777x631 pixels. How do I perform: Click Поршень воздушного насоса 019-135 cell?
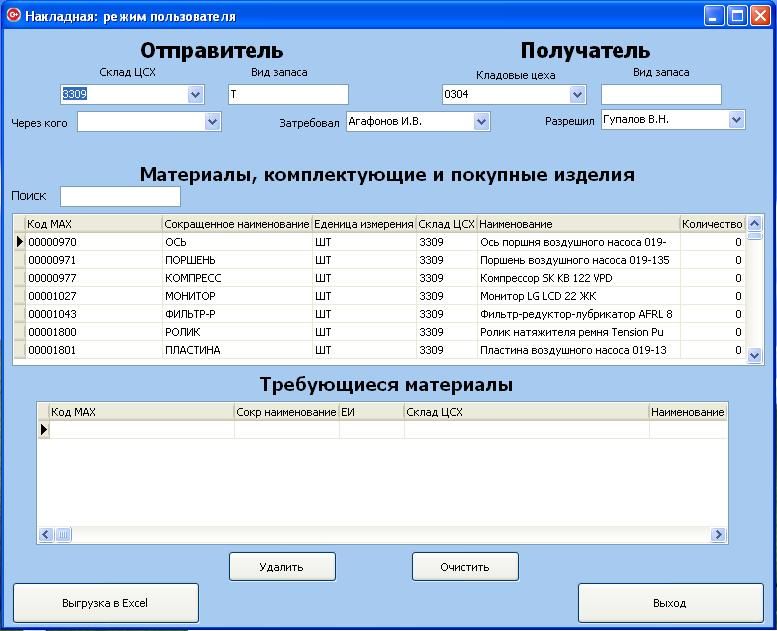[x=579, y=260]
